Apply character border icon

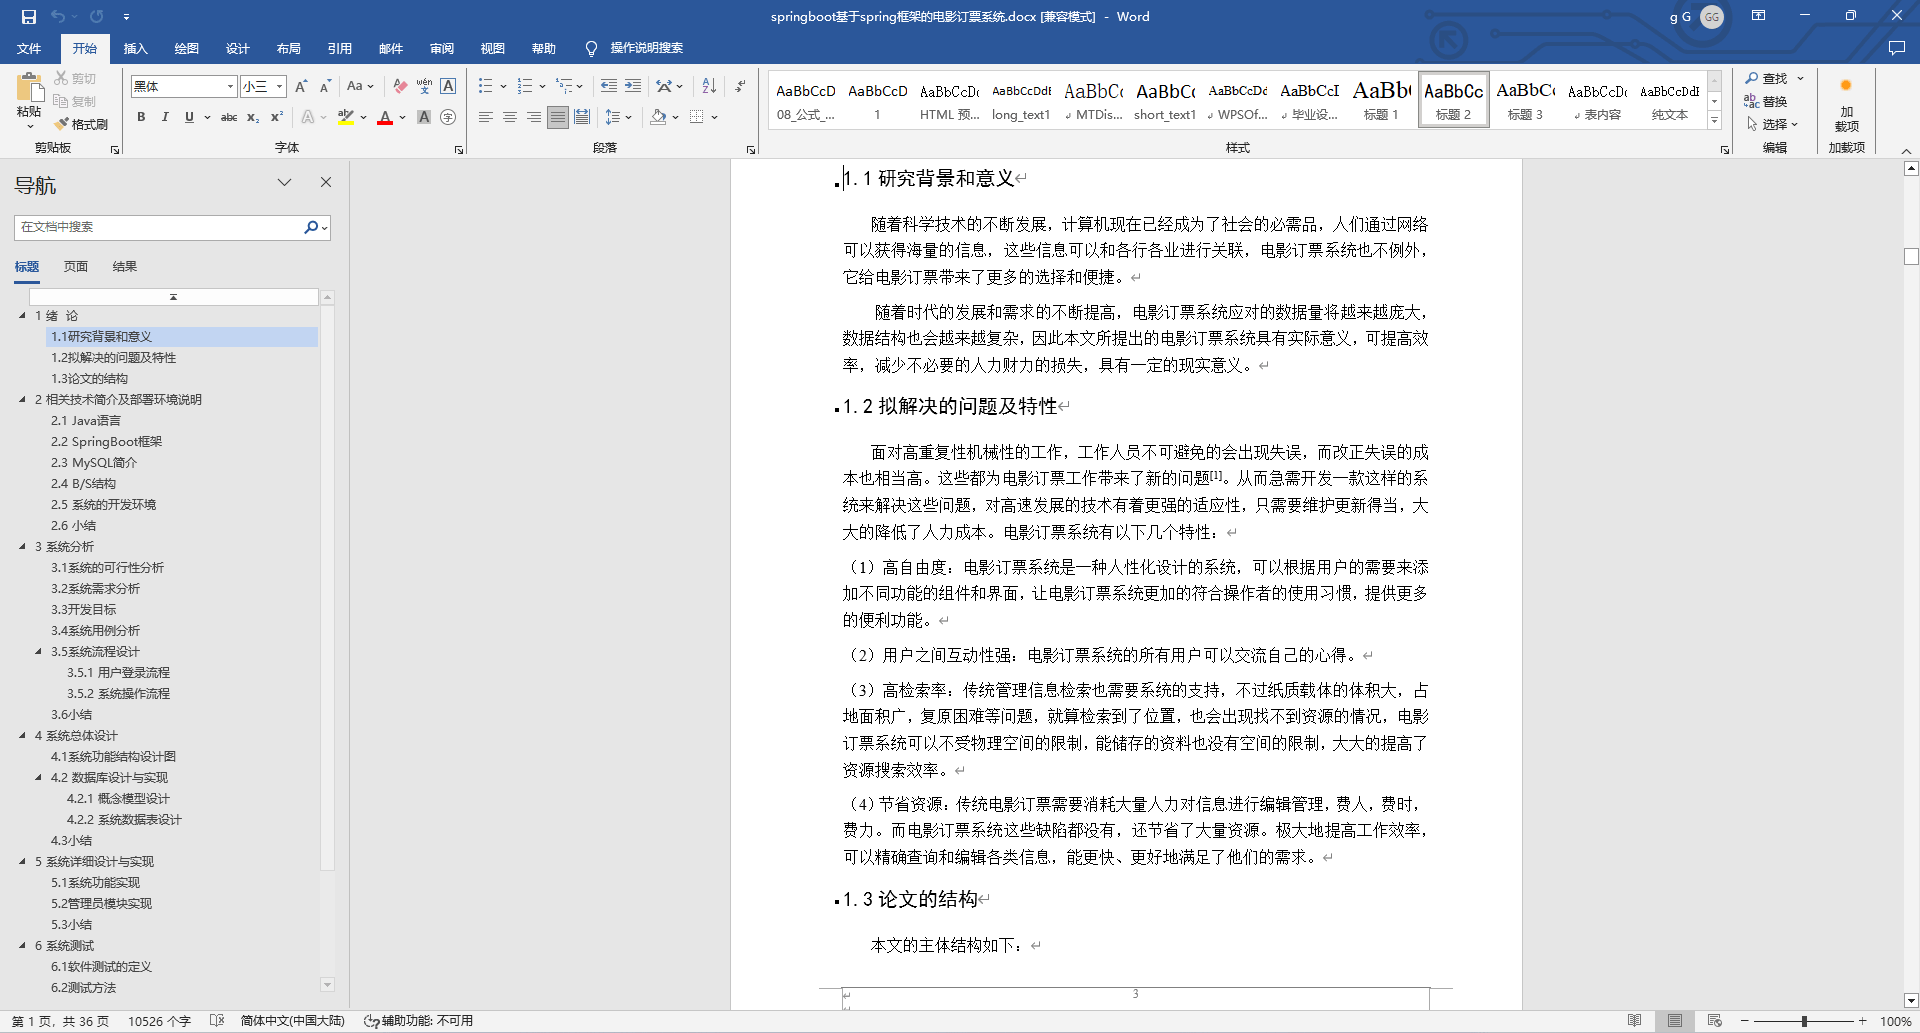(x=448, y=87)
